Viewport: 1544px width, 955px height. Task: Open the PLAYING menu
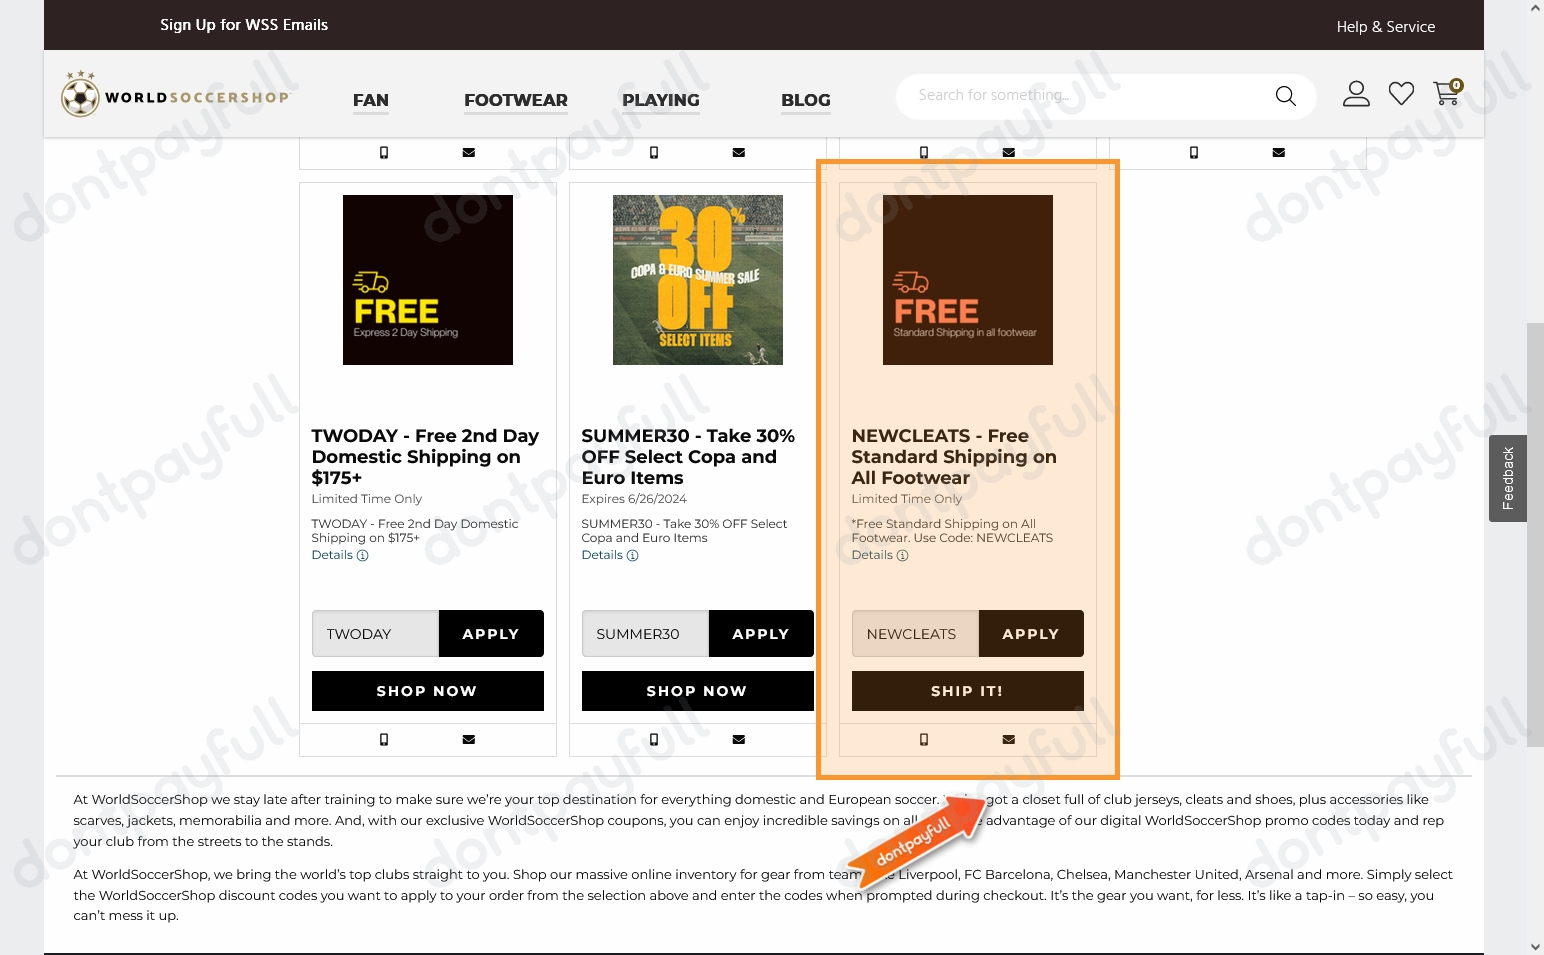(660, 100)
